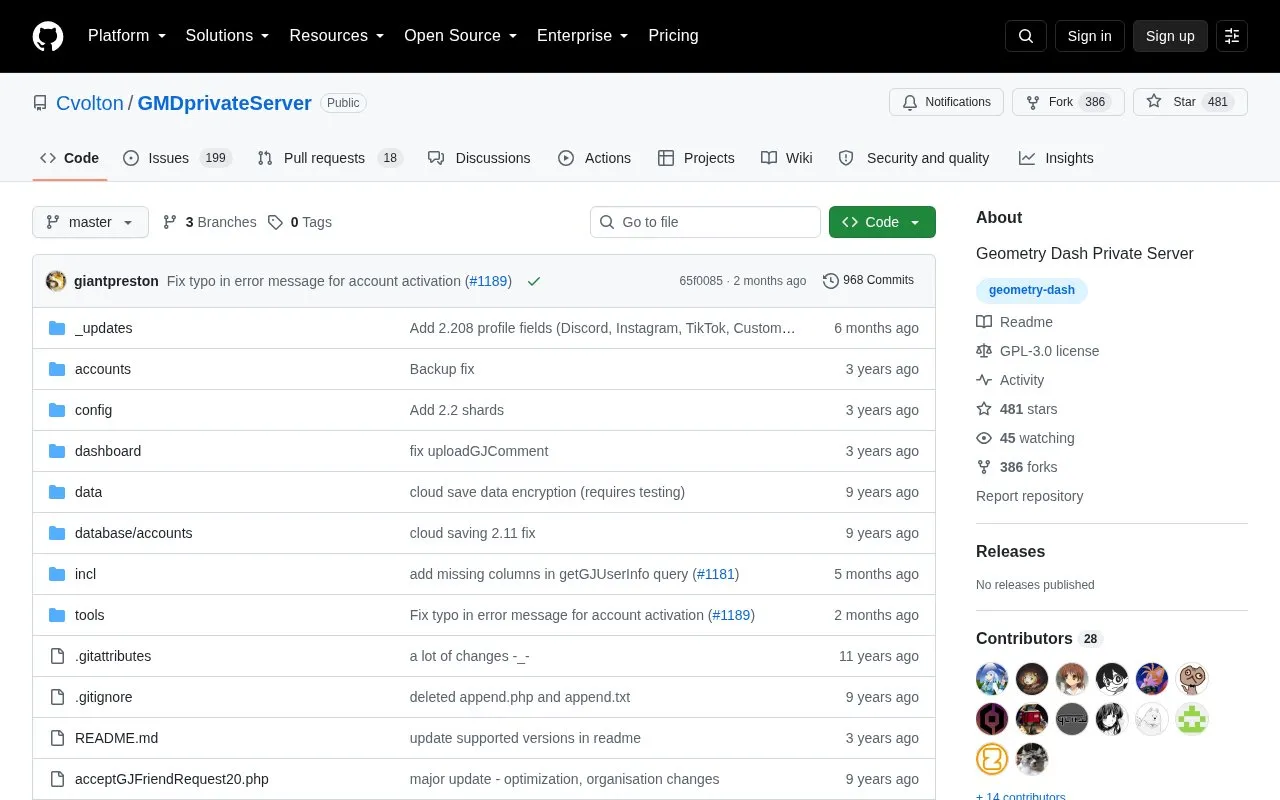1280x800 pixels.
Task: Click the branches icon next to 3 Branches
Action: pyautogui.click(x=170, y=222)
